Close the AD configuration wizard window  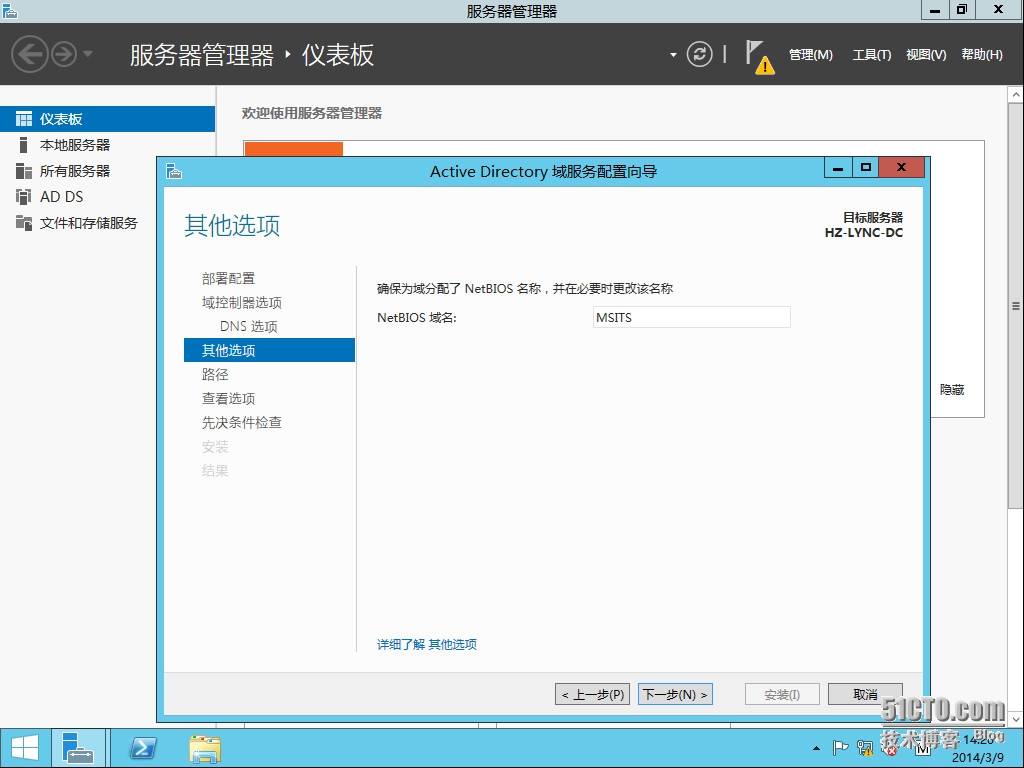point(901,168)
